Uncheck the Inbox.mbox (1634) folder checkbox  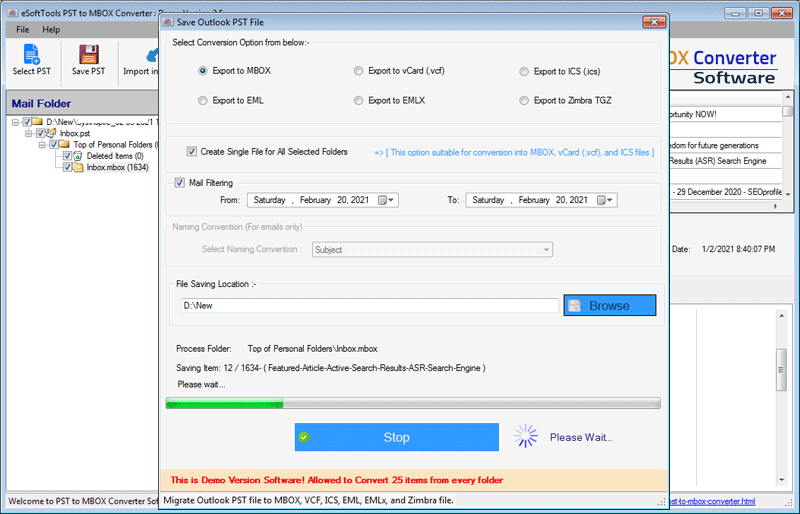pyautogui.click(x=67, y=167)
